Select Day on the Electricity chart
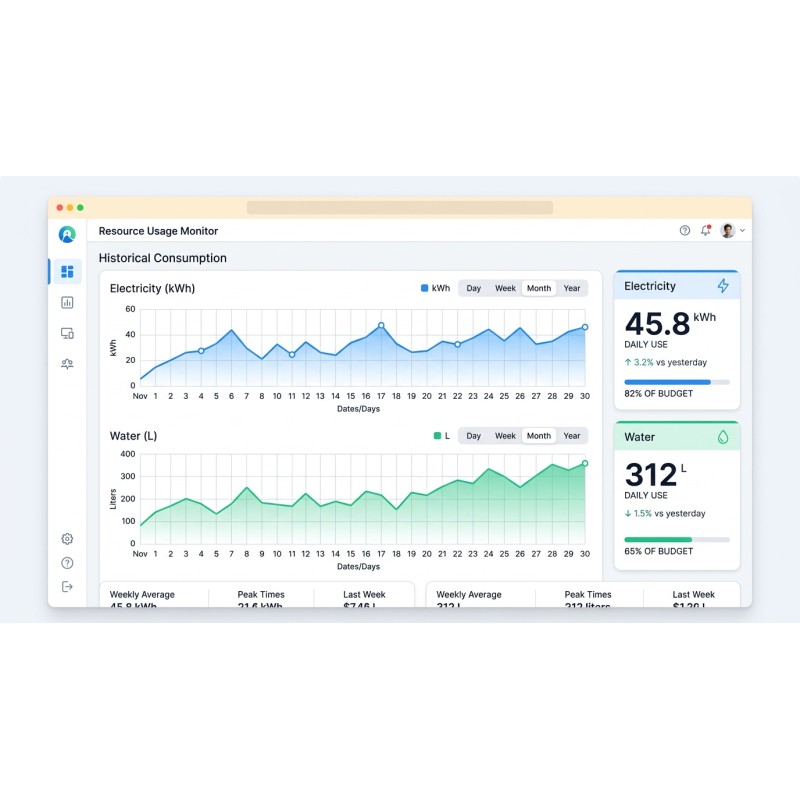 pyautogui.click(x=473, y=288)
